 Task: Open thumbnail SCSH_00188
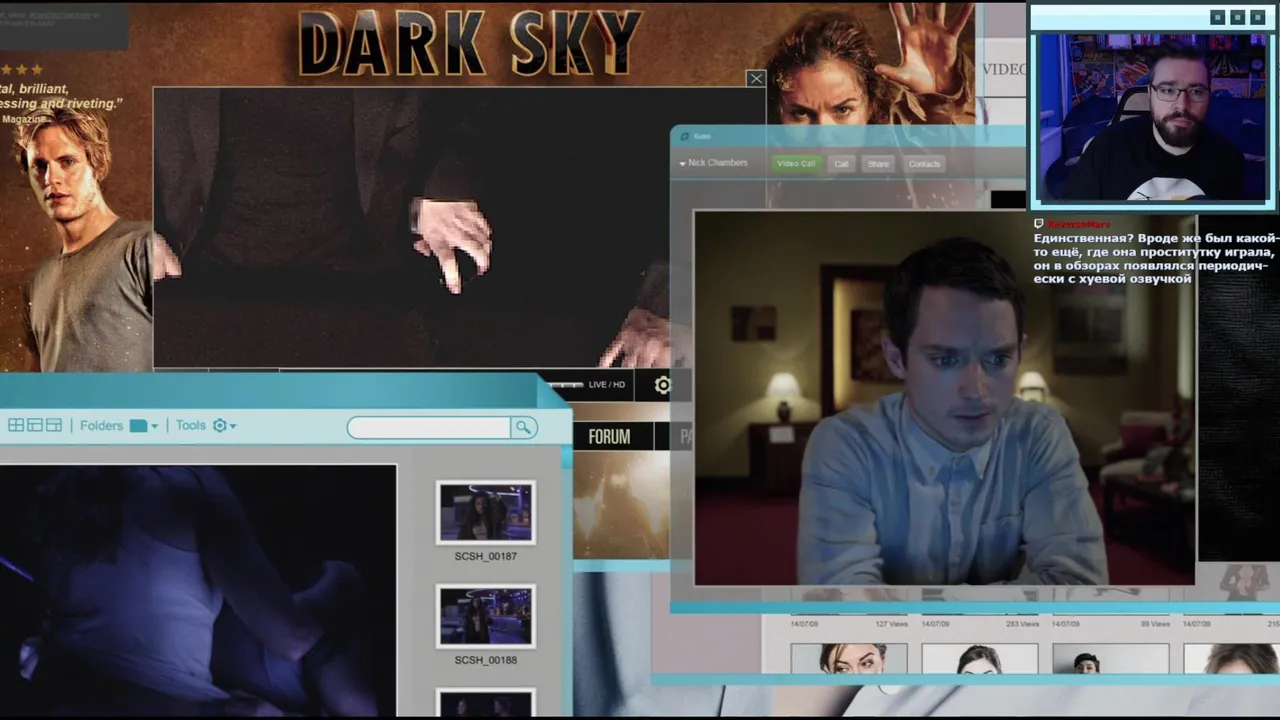(485, 616)
